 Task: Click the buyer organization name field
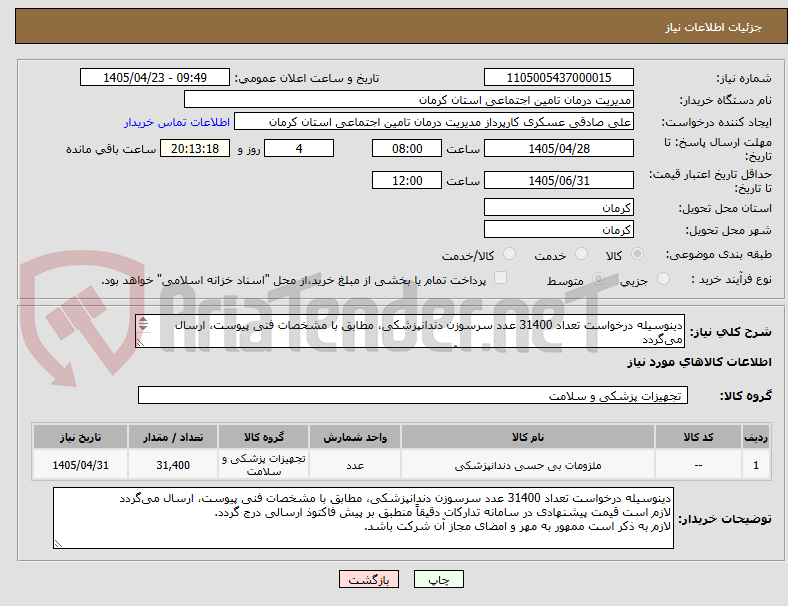(x=409, y=99)
